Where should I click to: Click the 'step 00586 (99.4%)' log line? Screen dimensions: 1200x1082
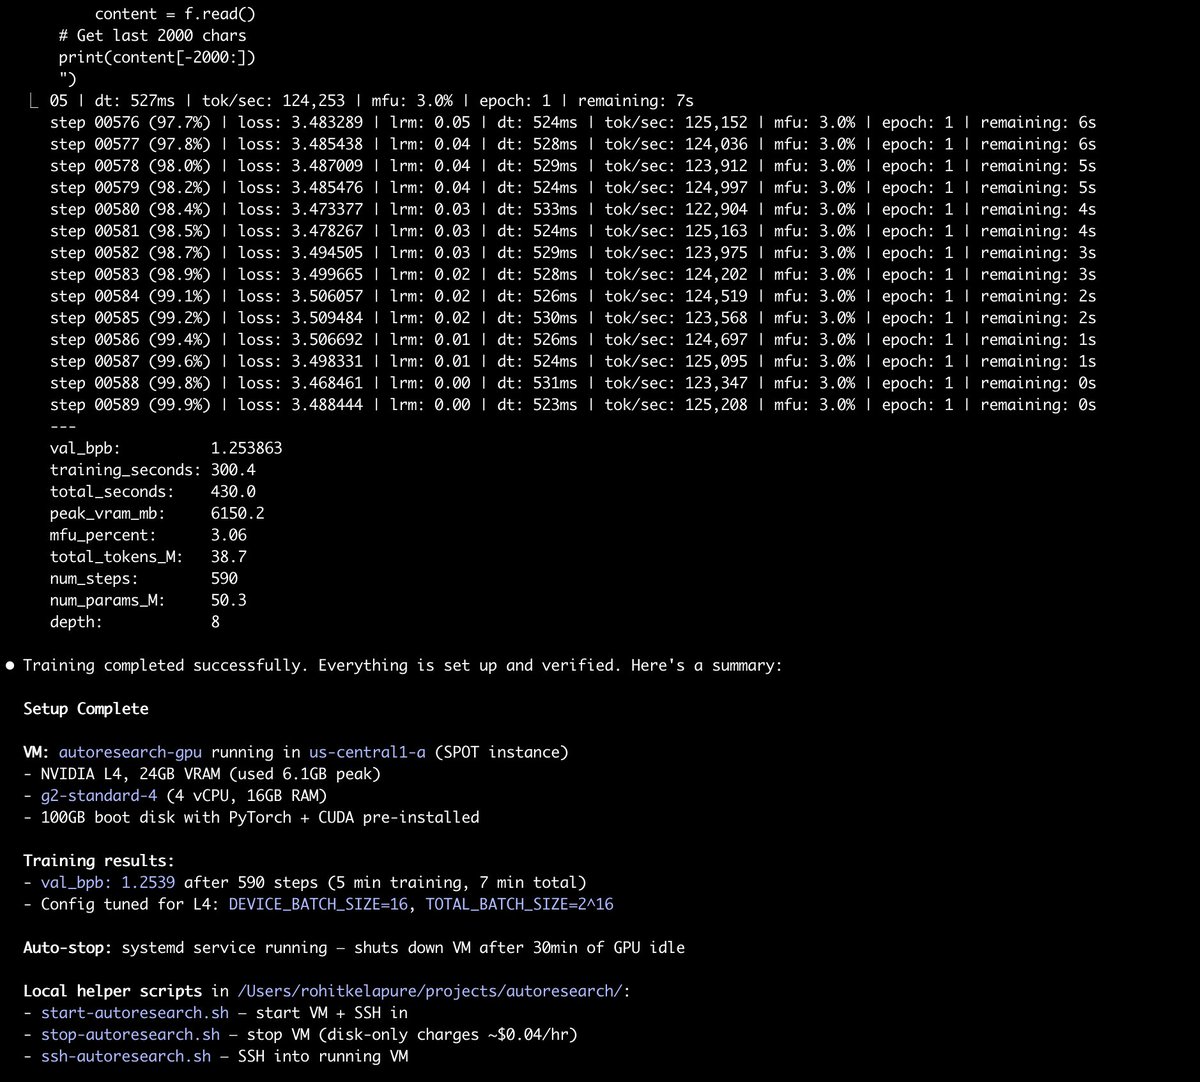(x=573, y=340)
